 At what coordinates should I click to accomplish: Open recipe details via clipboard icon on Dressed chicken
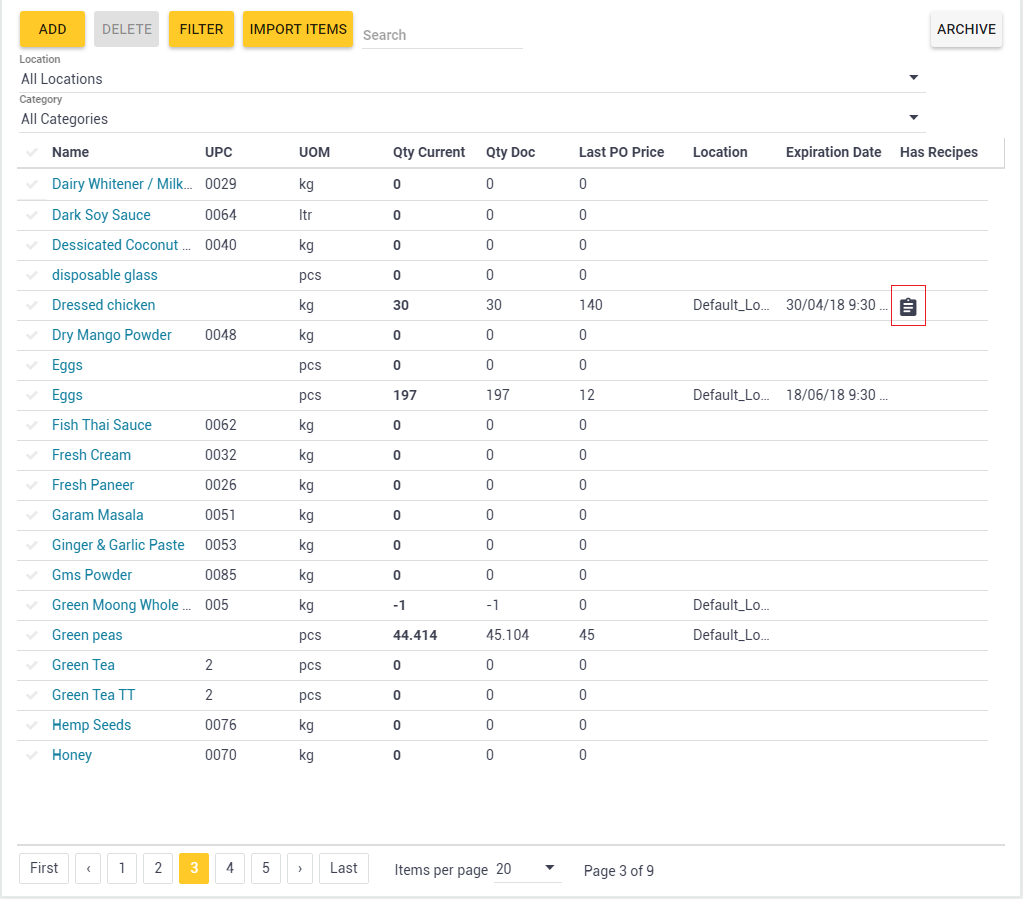(907, 306)
